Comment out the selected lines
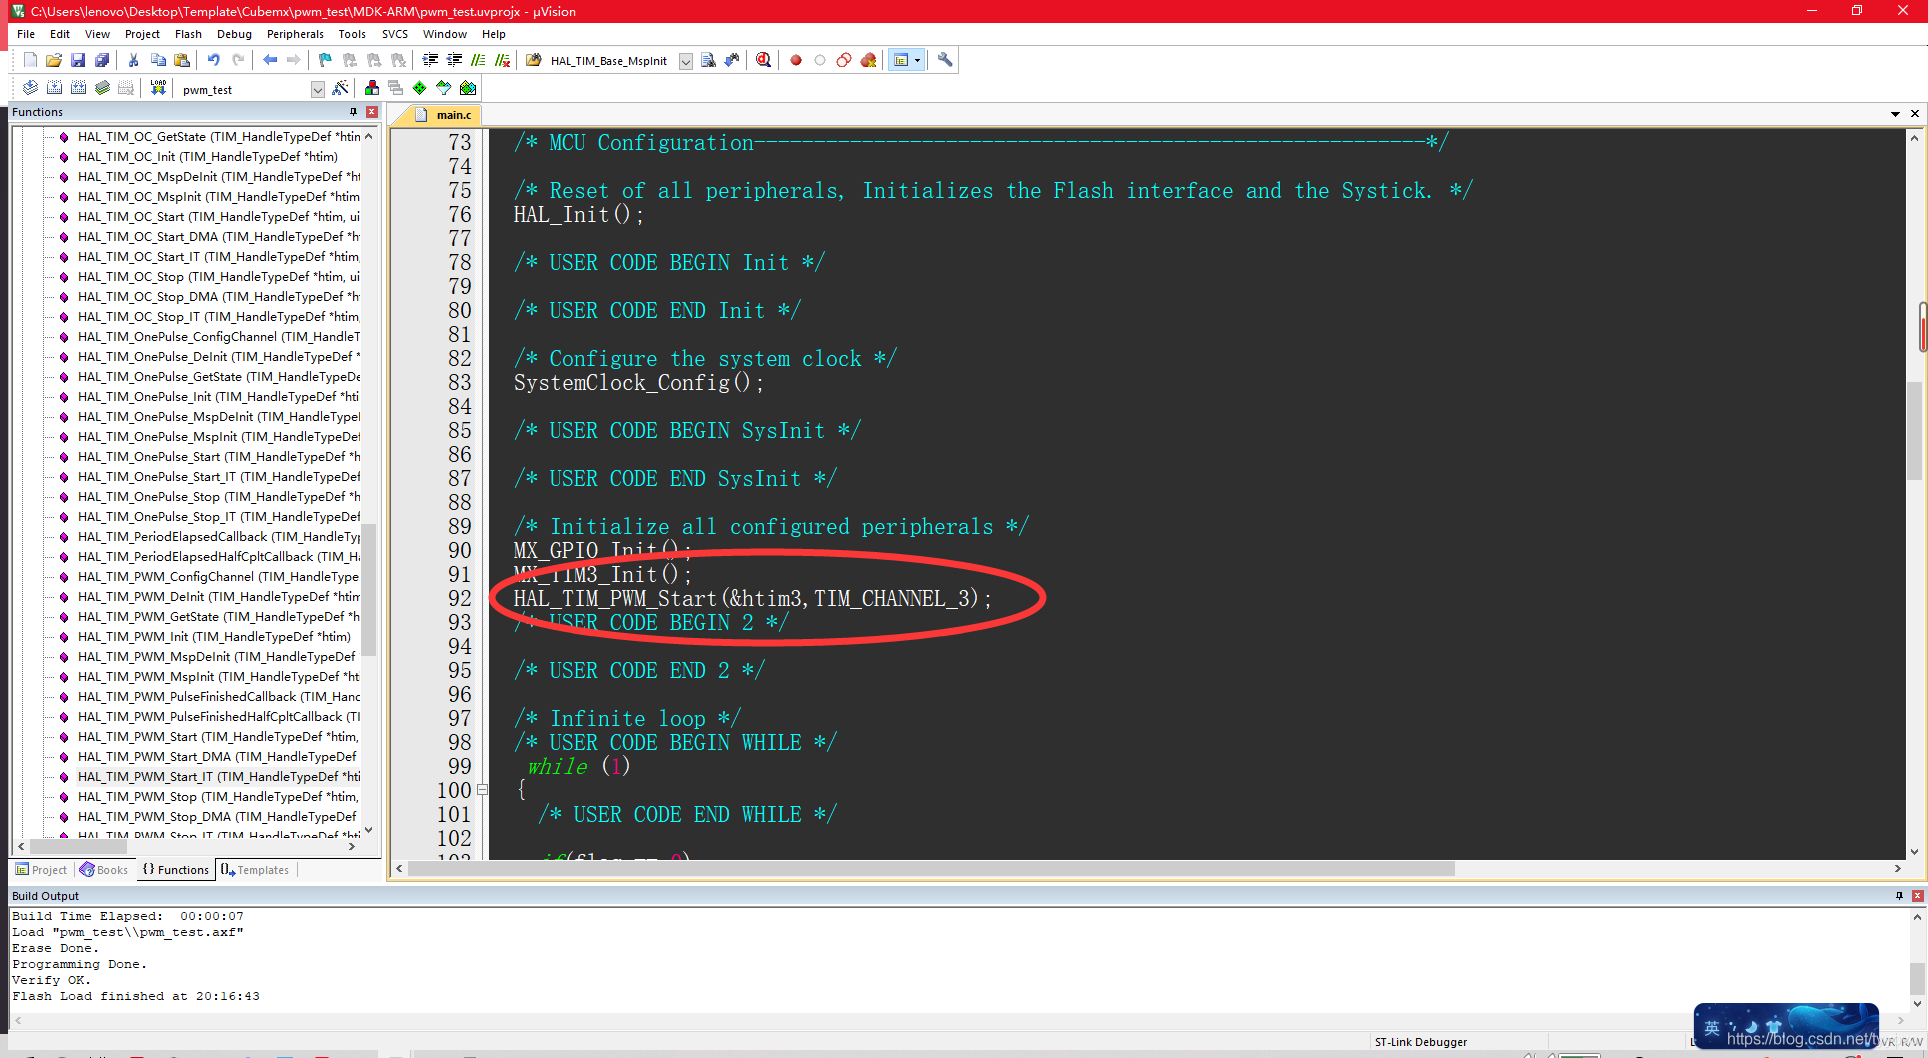 click(478, 60)
